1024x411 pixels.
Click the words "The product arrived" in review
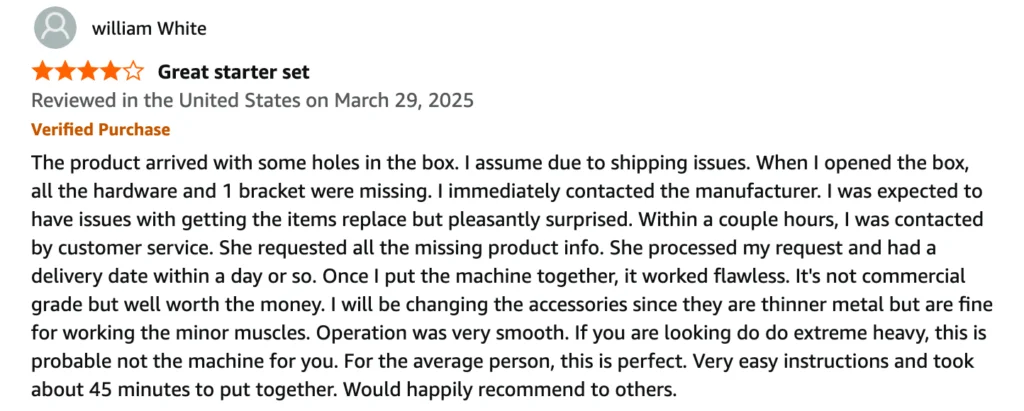pos(112,163)
